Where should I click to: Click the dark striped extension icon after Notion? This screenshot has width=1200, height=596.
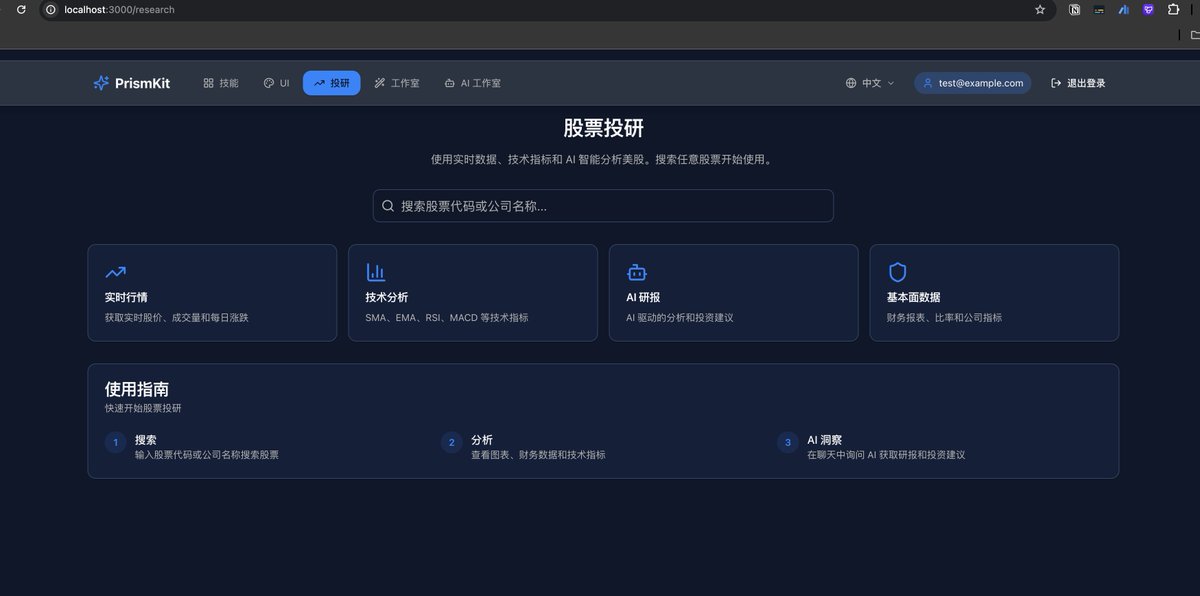point(1099,10)
